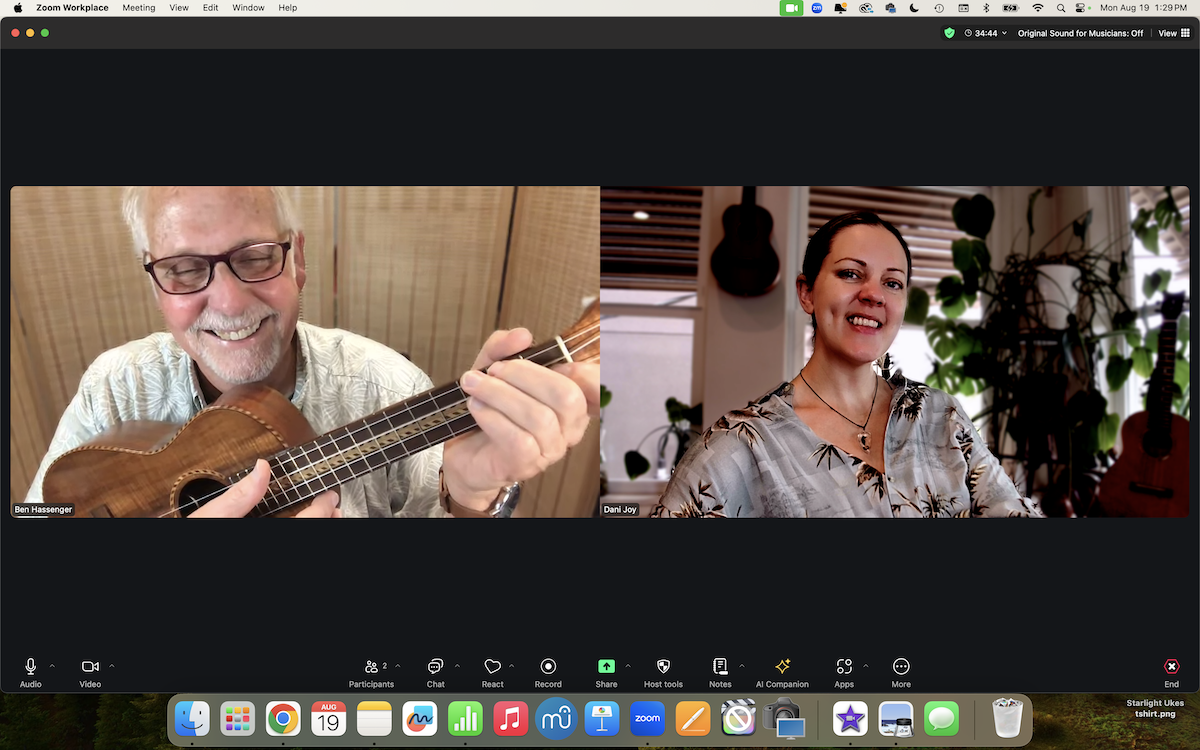Open Messages from the Dock

(941, 718)
